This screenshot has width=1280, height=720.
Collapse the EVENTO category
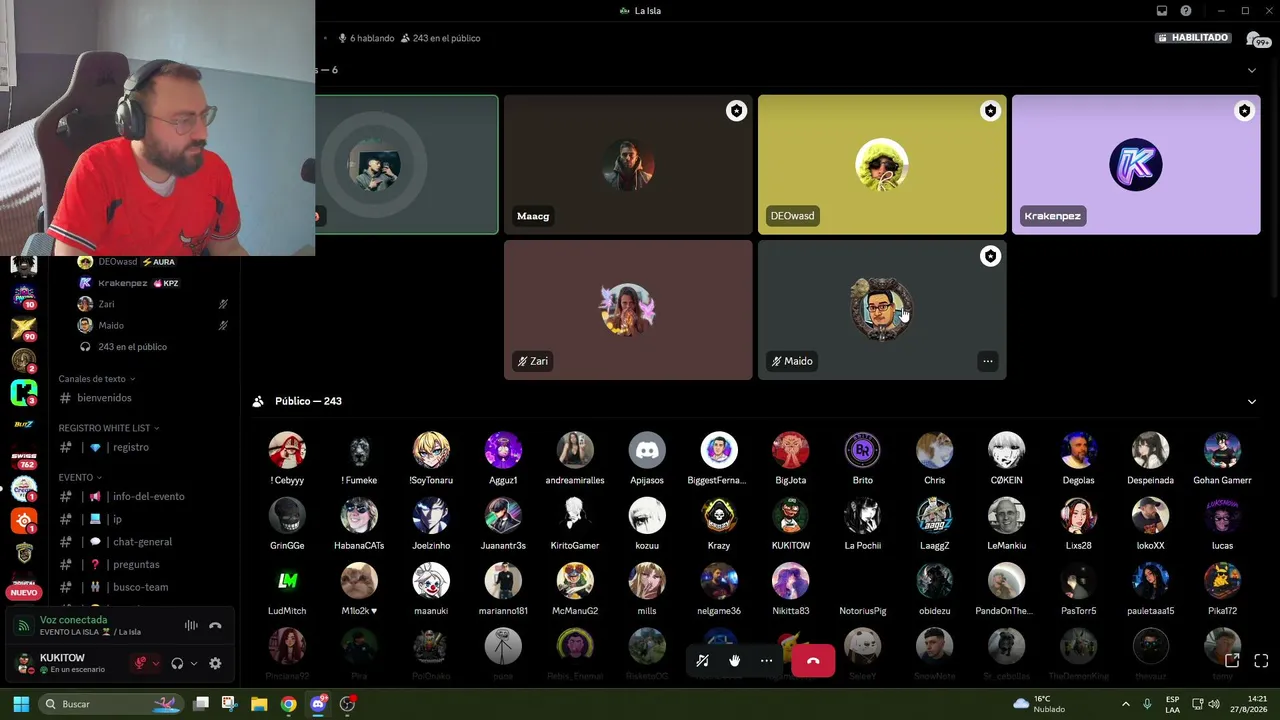click(80, 477)
